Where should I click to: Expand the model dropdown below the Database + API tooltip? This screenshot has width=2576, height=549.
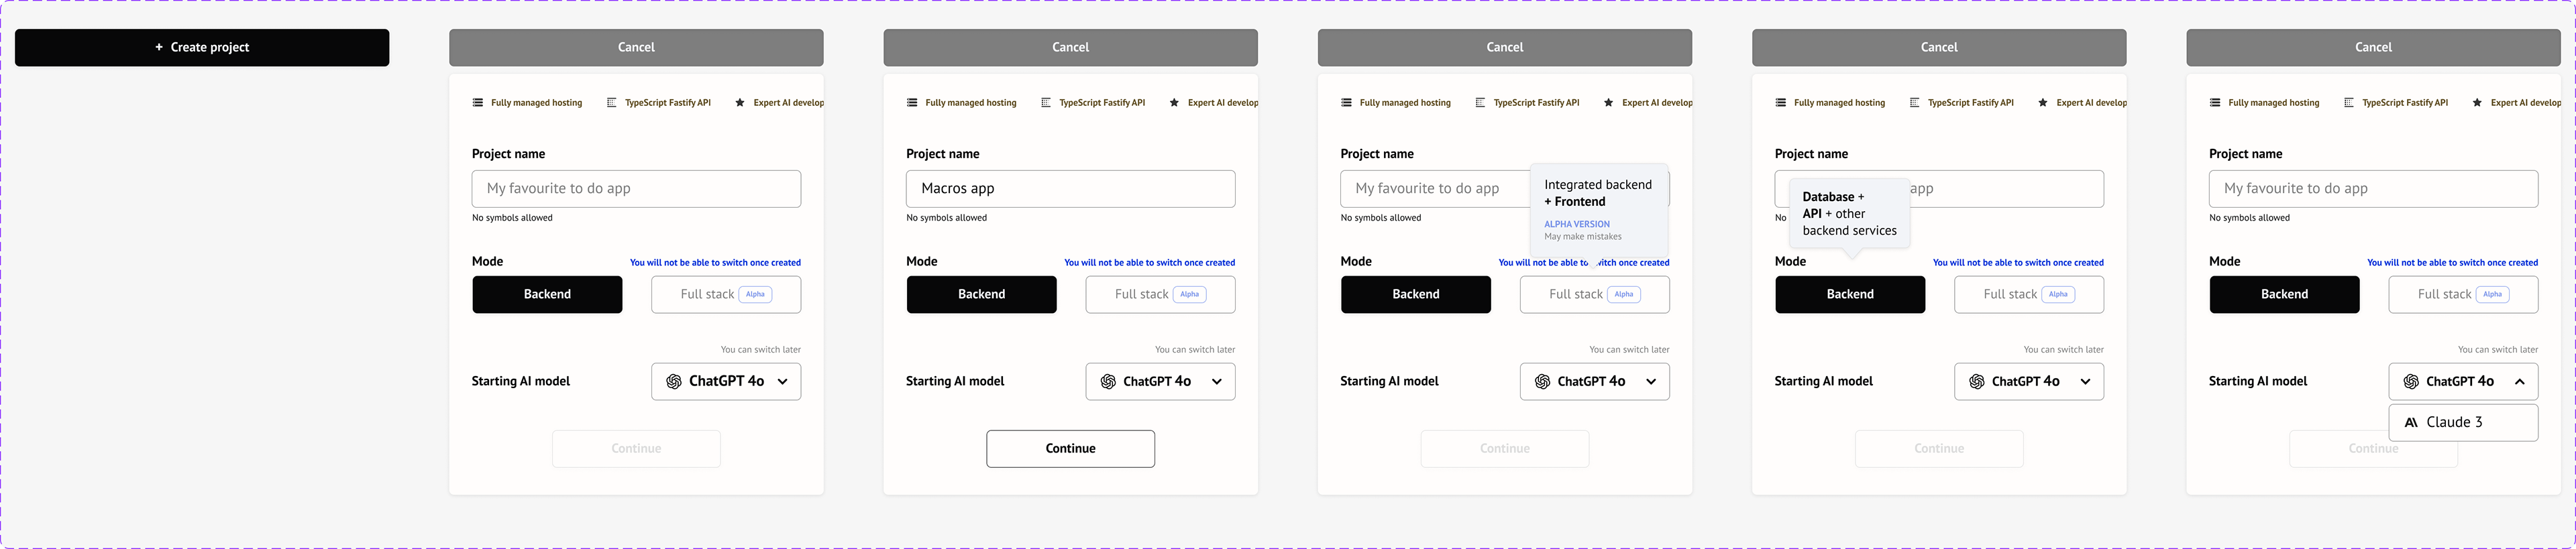pyautogui.click(x=2029, y=381)
